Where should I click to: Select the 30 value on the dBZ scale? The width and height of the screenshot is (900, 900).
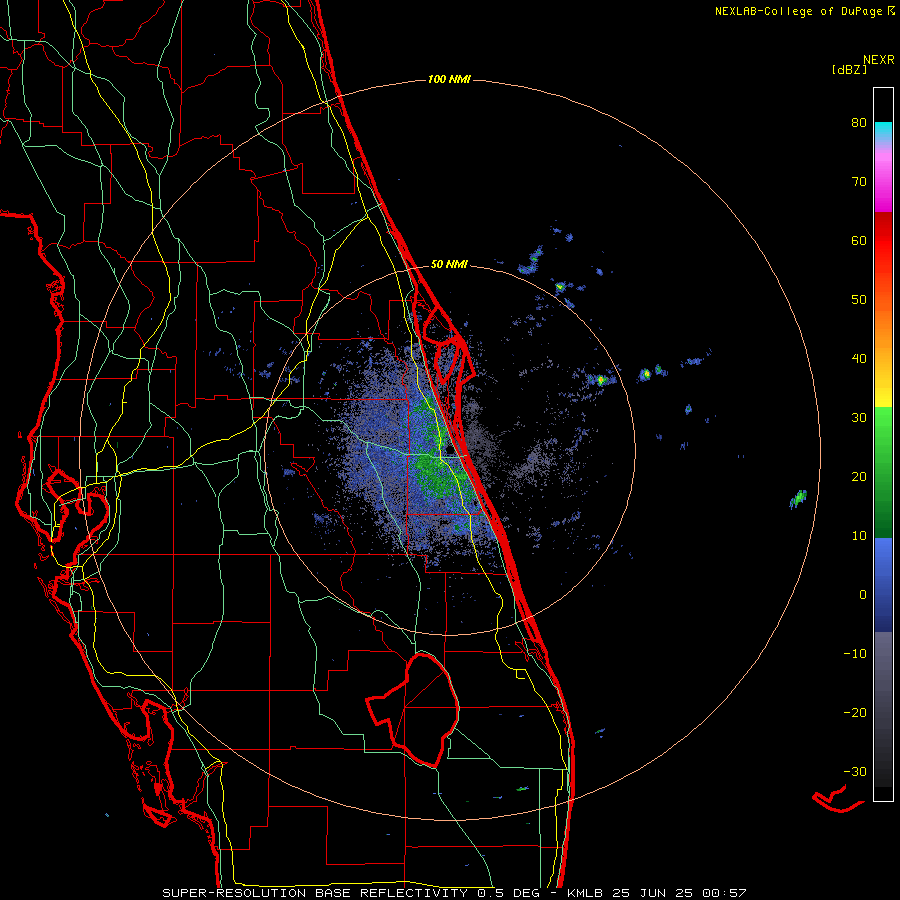click(x=859, y=418)
